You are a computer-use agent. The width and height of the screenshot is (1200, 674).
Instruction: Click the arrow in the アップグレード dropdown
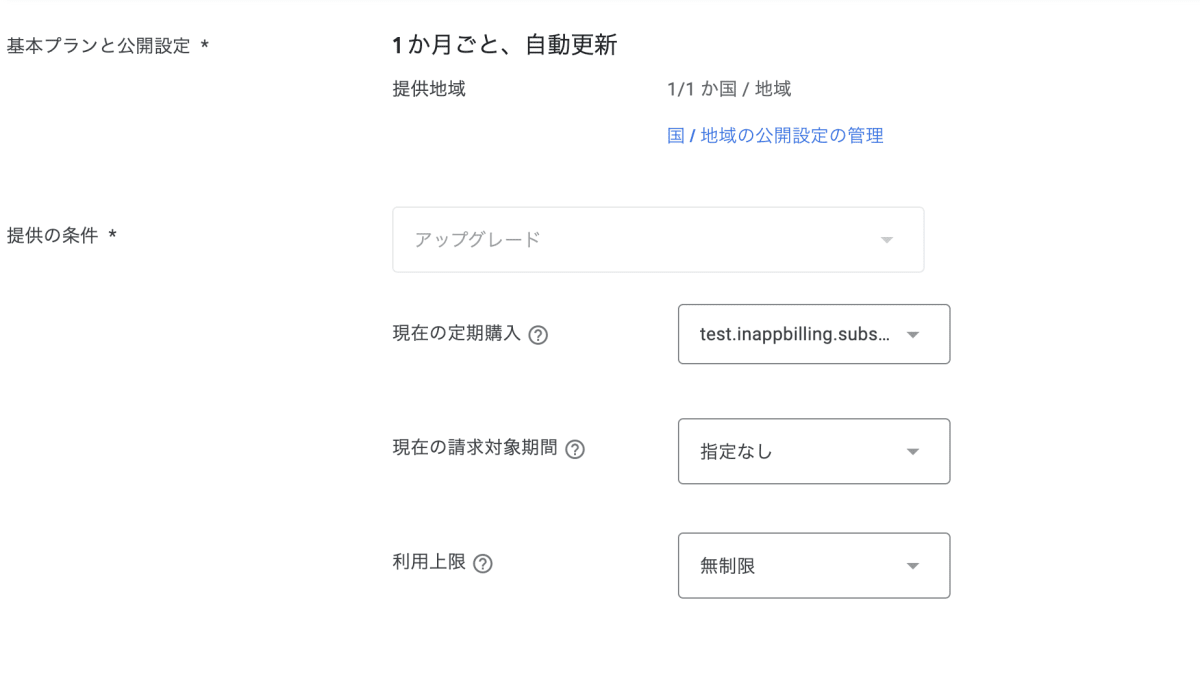pyautogui.click(x=886, y=240)
